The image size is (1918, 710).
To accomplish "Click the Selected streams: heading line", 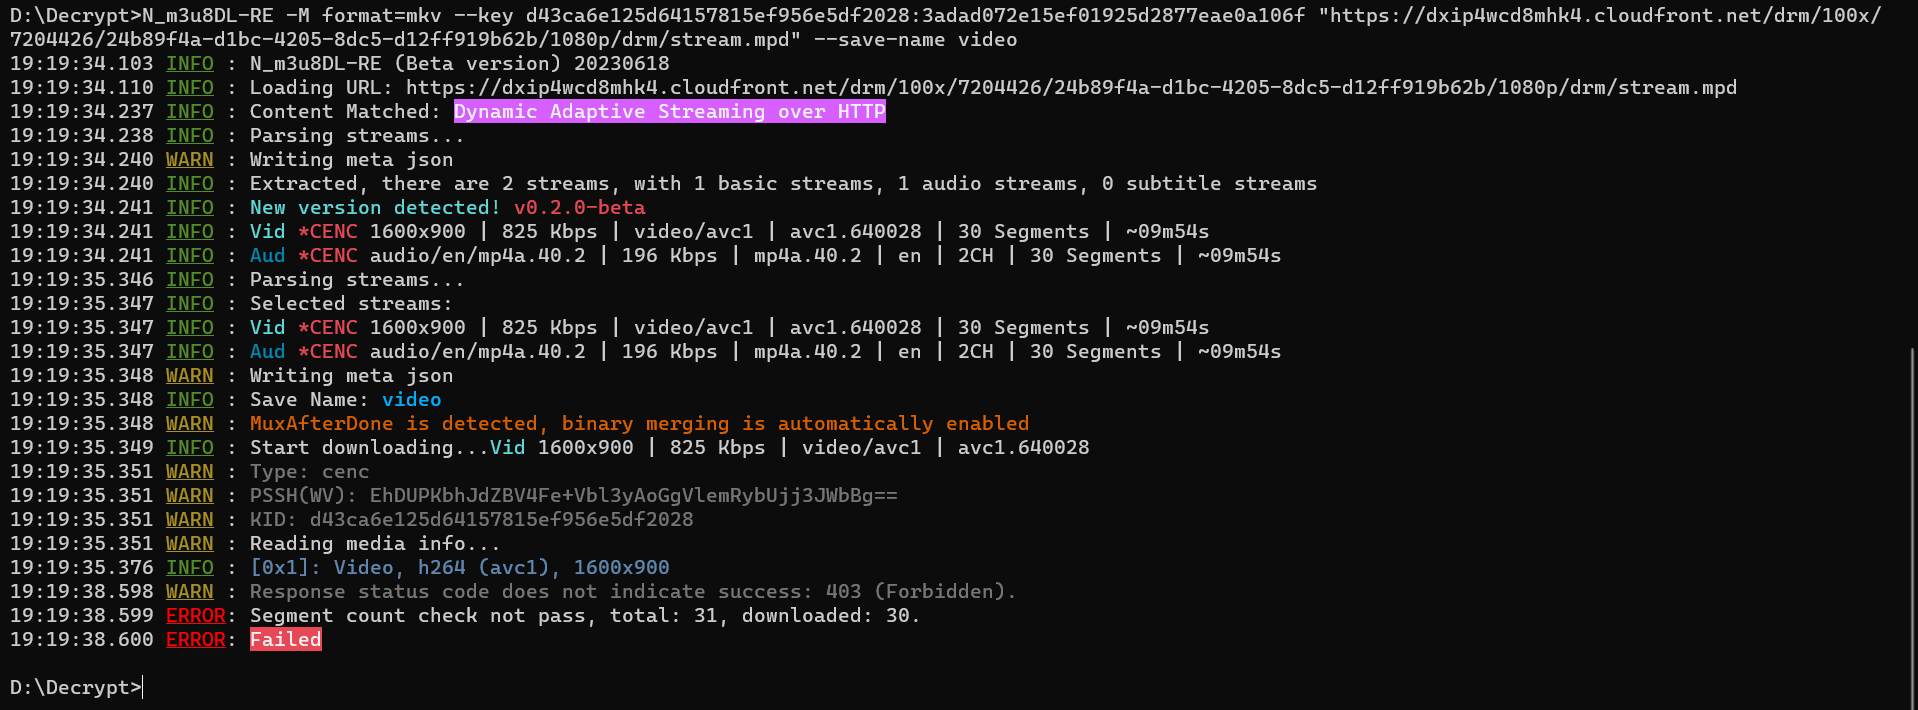I will point(350,304).
